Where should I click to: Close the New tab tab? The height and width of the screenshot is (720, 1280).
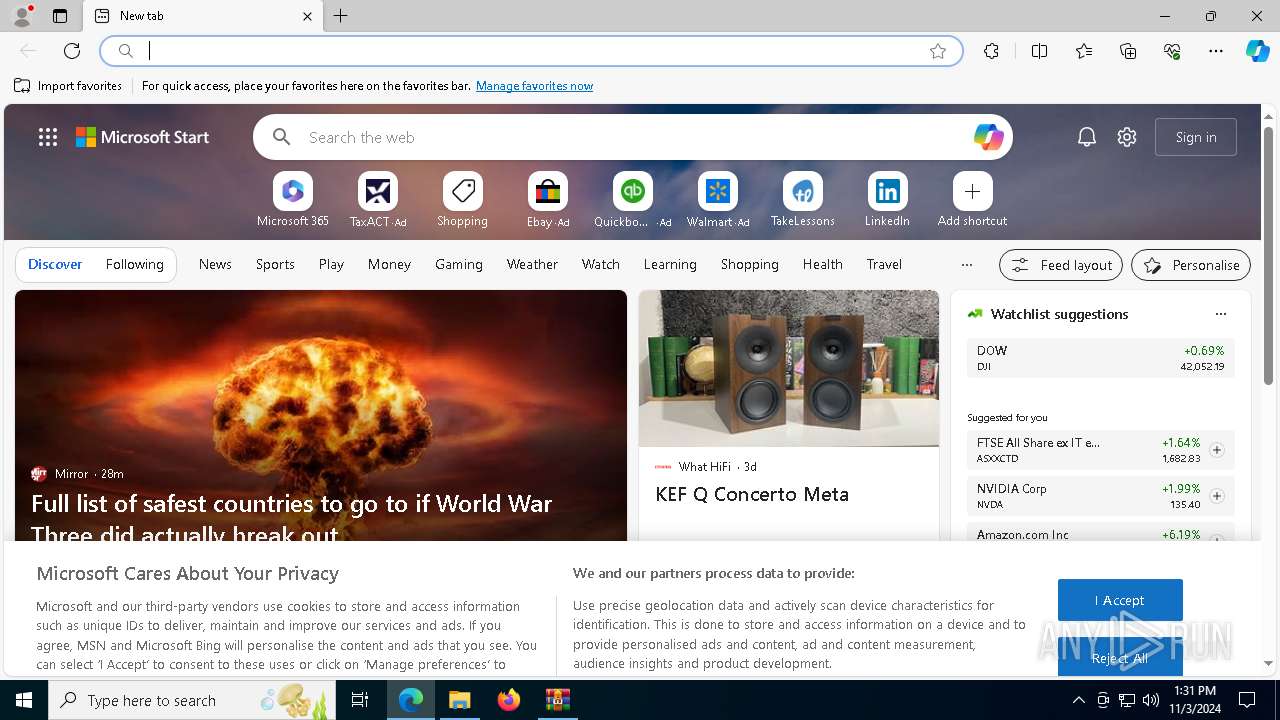pyautogui.click(x=307, y=16)
